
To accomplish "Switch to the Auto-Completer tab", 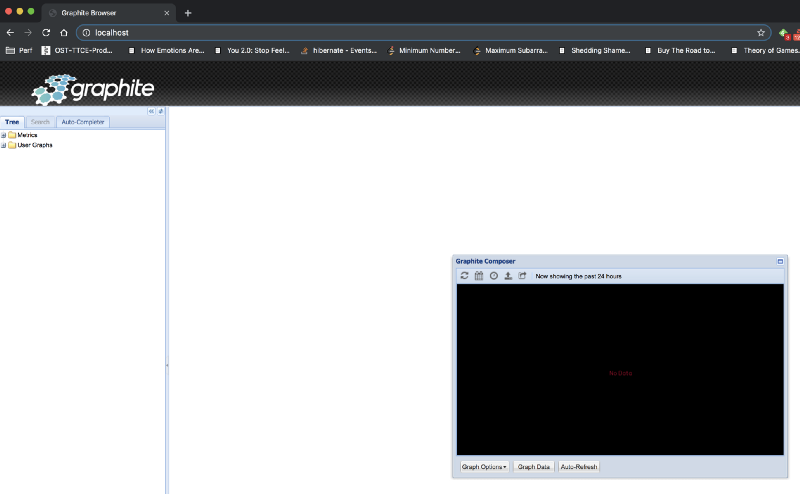I will pos(83,122).
